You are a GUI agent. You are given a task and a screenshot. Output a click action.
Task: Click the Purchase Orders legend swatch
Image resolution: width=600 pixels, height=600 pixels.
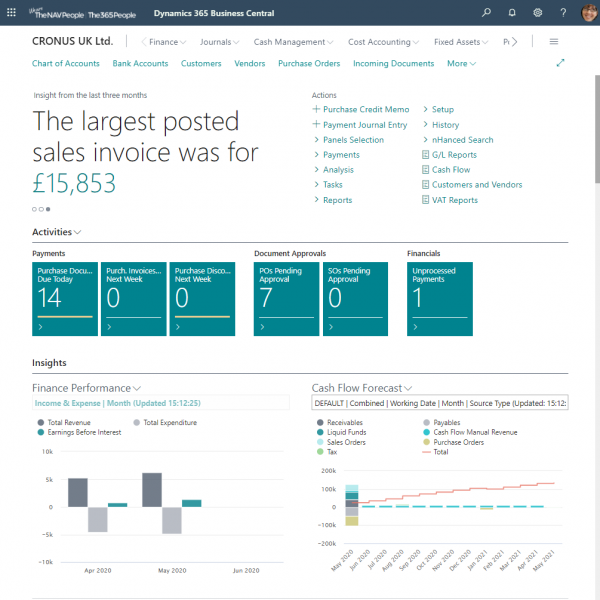coord(426,442)
